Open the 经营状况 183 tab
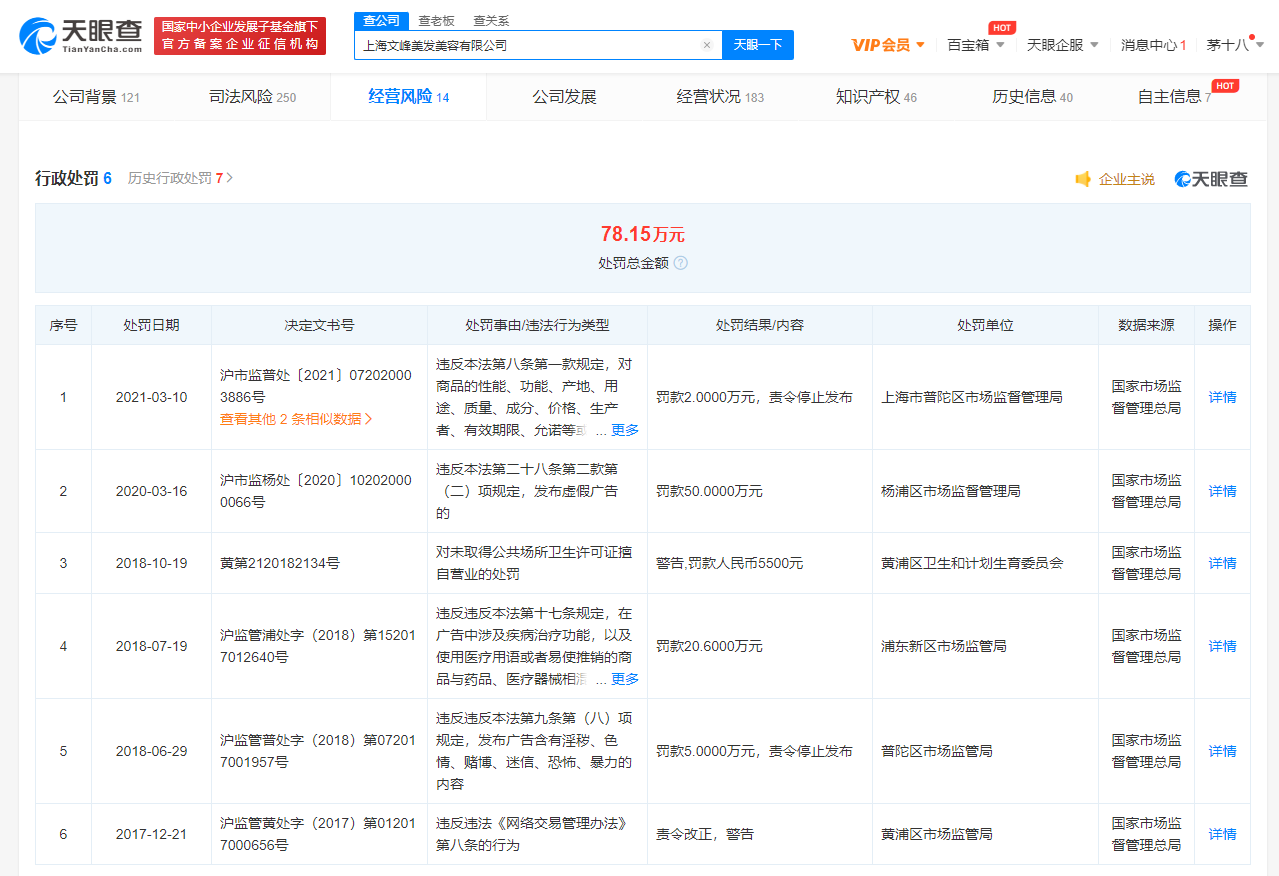This screenshot has width=1279, height=876. click(720, 97)
